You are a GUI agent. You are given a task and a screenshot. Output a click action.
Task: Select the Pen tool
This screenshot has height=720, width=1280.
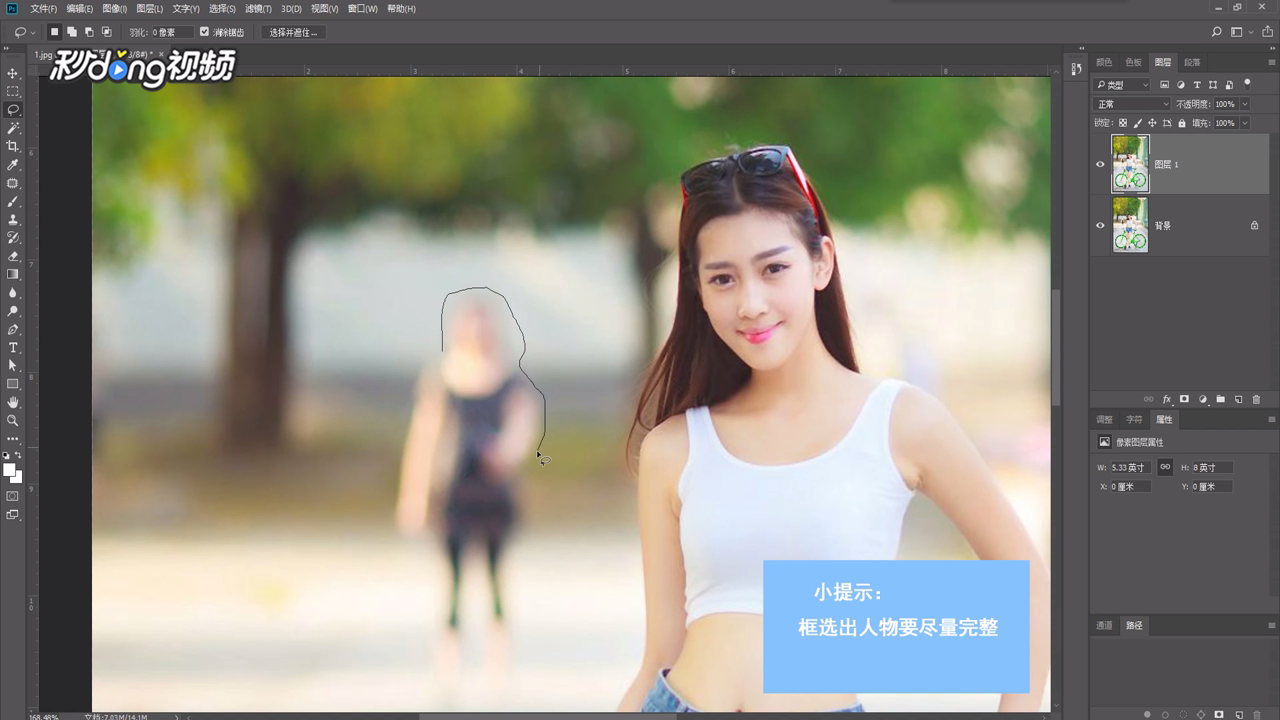click(13, 329)
